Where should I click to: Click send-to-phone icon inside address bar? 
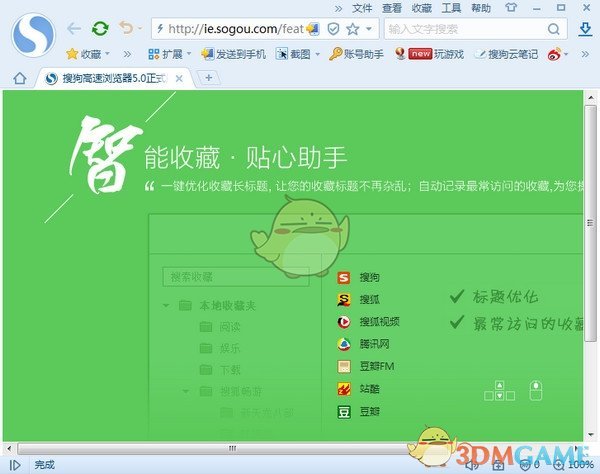pos(312,29)
